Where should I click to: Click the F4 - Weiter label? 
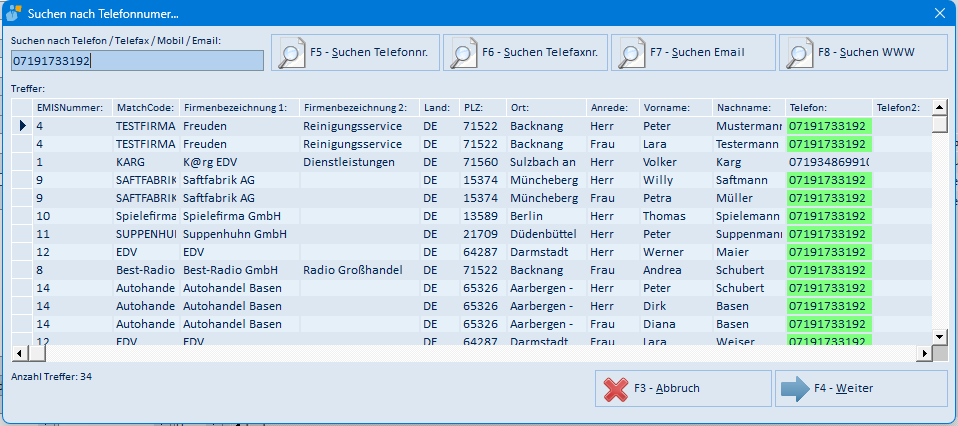843,388
